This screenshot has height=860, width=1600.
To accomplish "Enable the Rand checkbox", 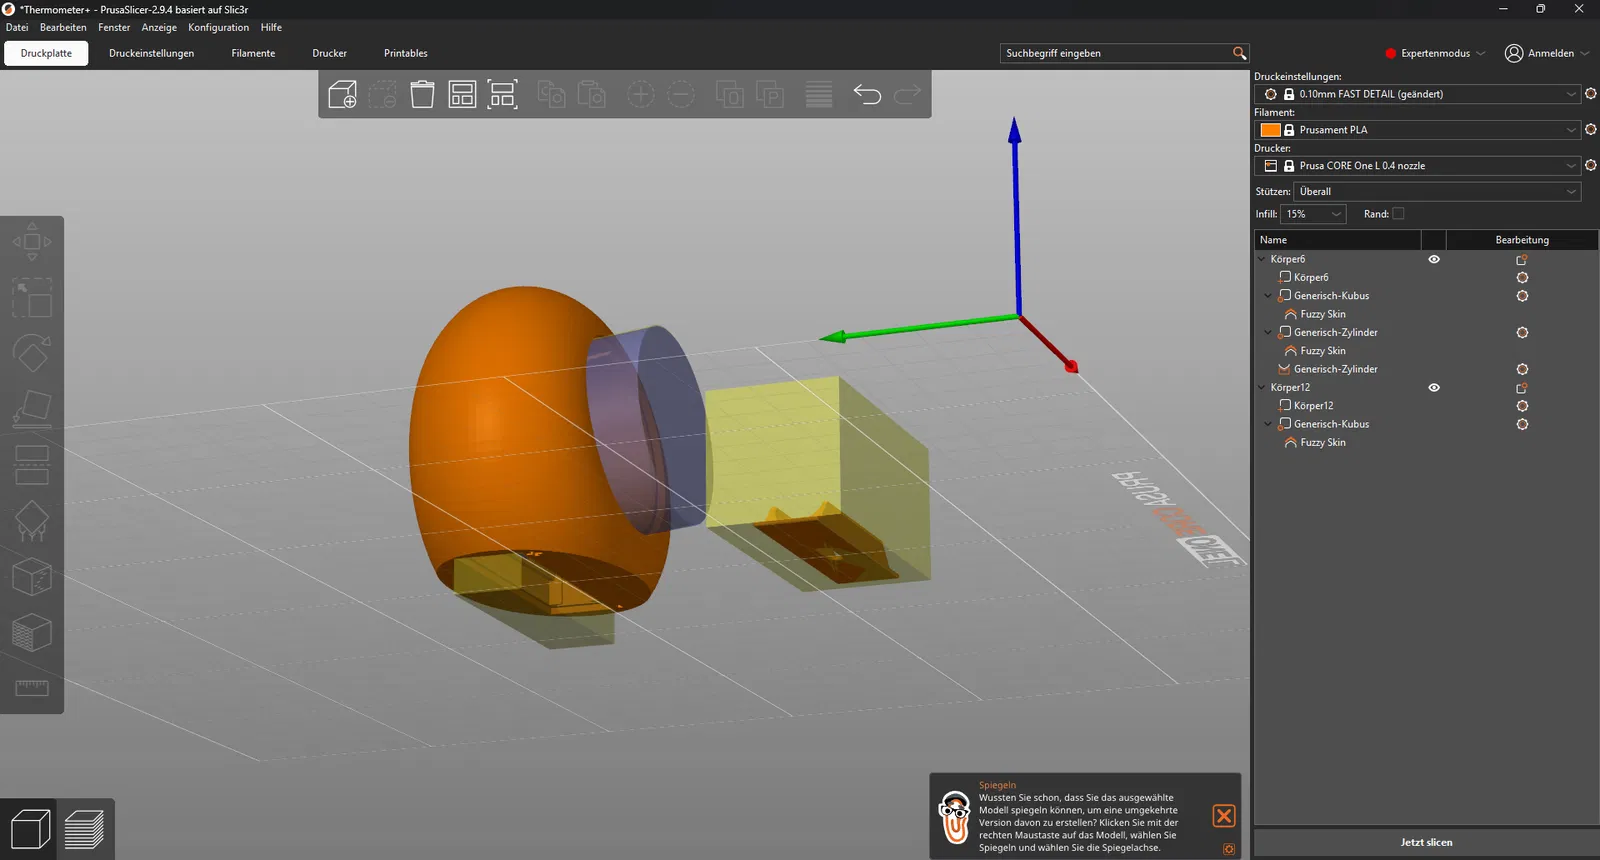I will pos(1398,214).
